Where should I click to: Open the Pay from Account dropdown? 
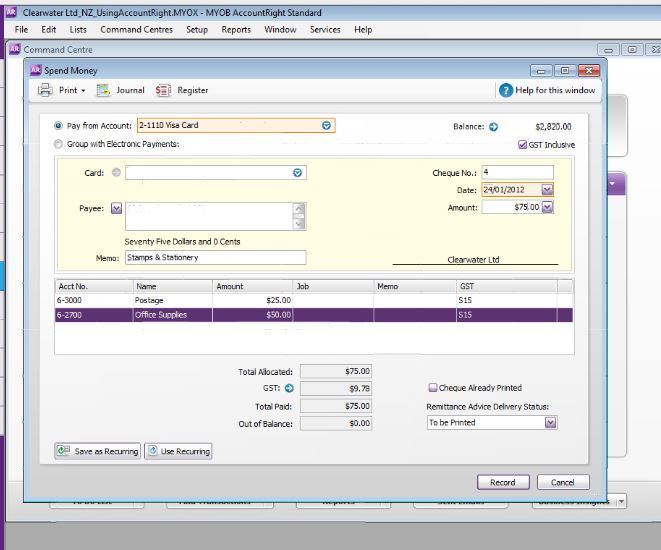(326, 126)
